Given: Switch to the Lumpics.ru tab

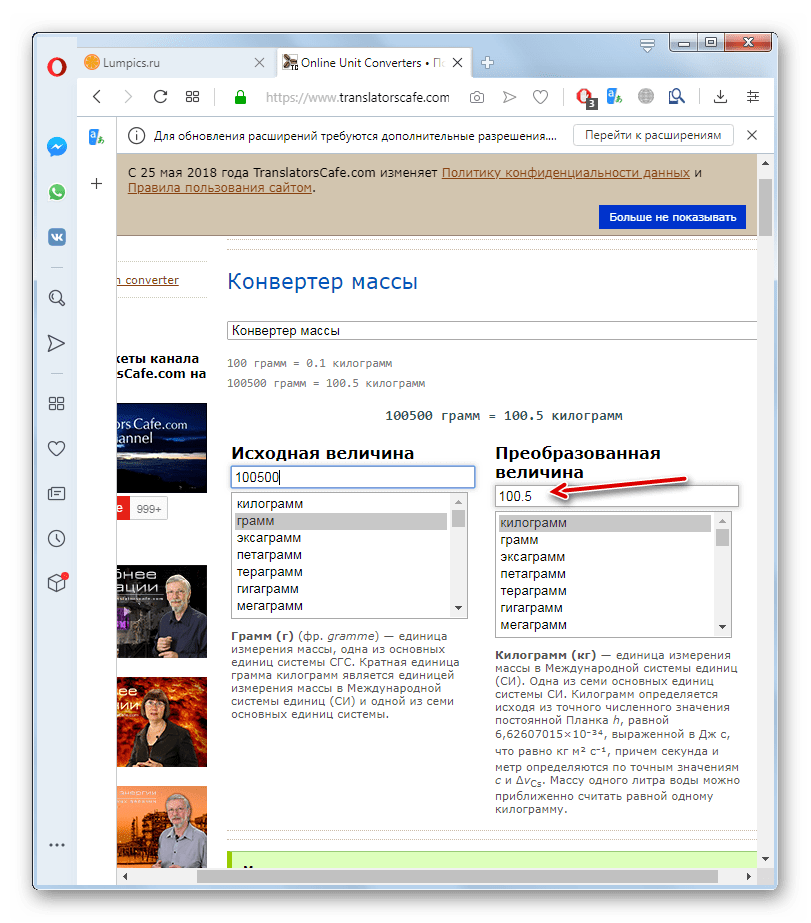Looking at the screenshot, I should coord(172,62).
